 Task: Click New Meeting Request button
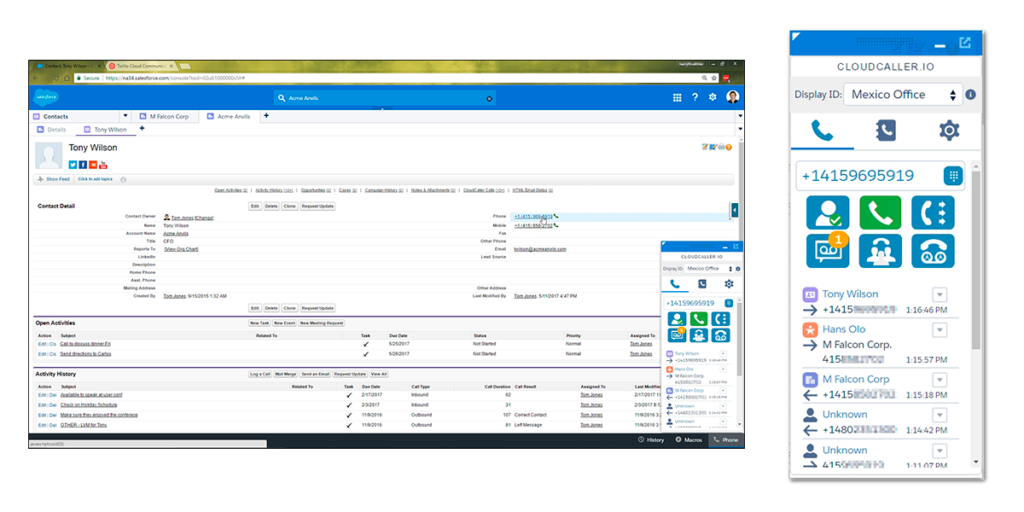tap(321, 323)
